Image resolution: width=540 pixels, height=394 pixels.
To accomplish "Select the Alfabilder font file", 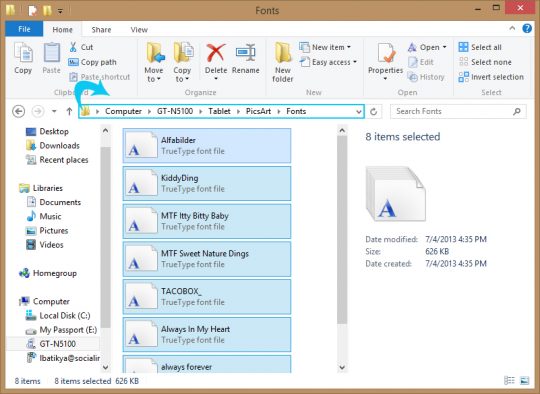I will point(207,146).
